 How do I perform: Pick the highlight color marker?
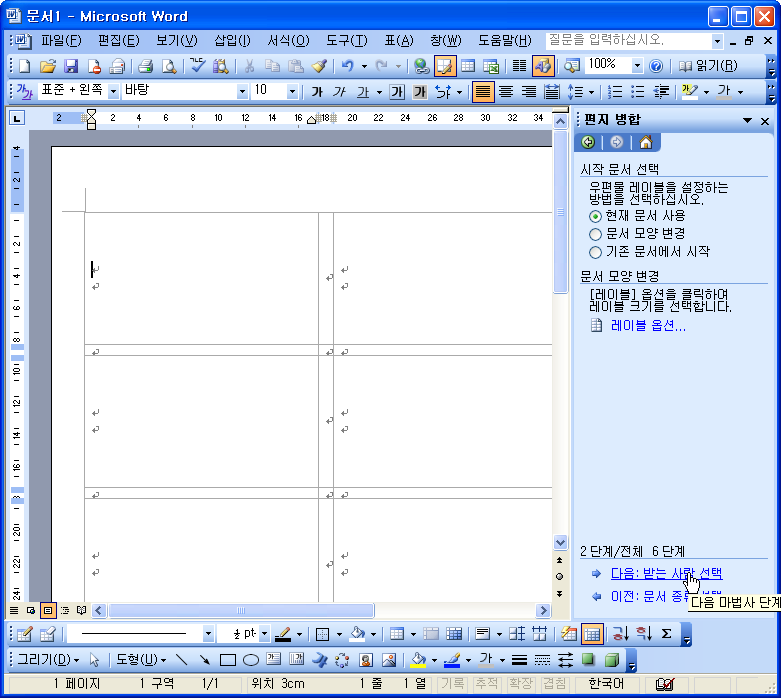coord(689,92)
